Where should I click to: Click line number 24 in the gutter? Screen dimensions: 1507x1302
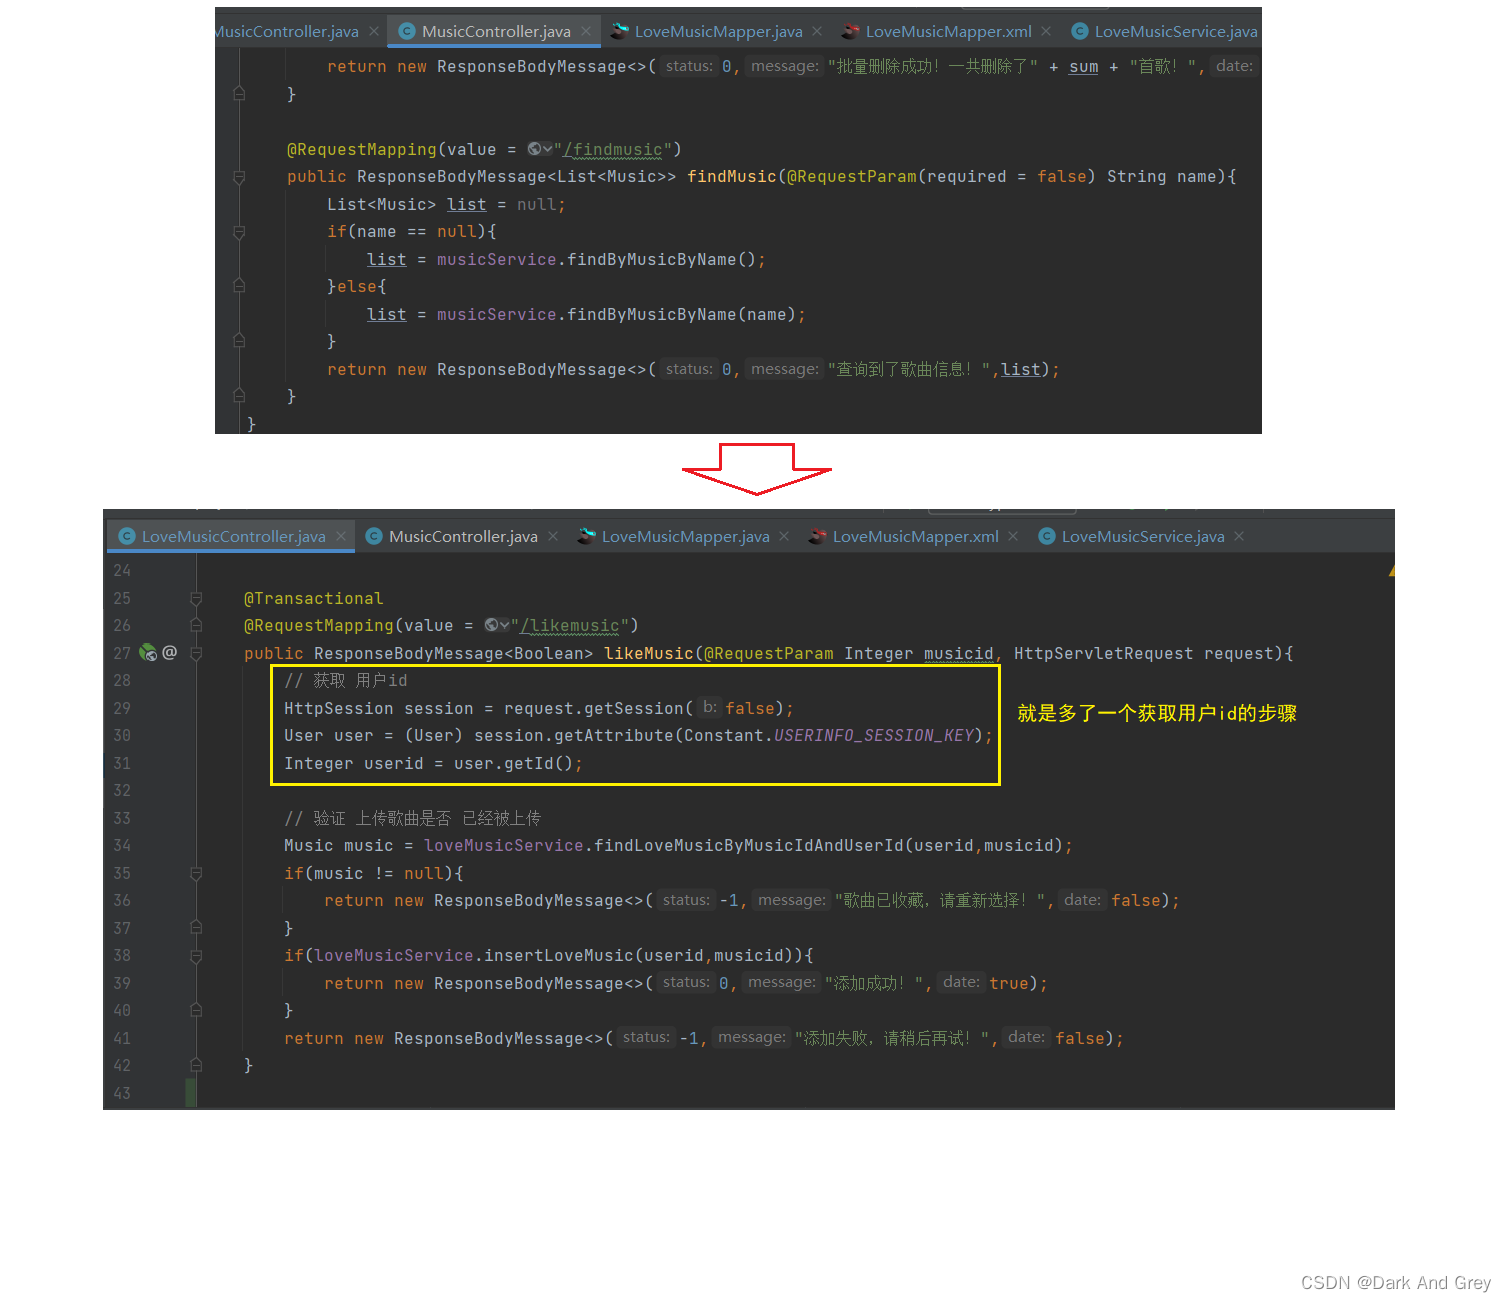pyautogui.click(x=122, y=570)
